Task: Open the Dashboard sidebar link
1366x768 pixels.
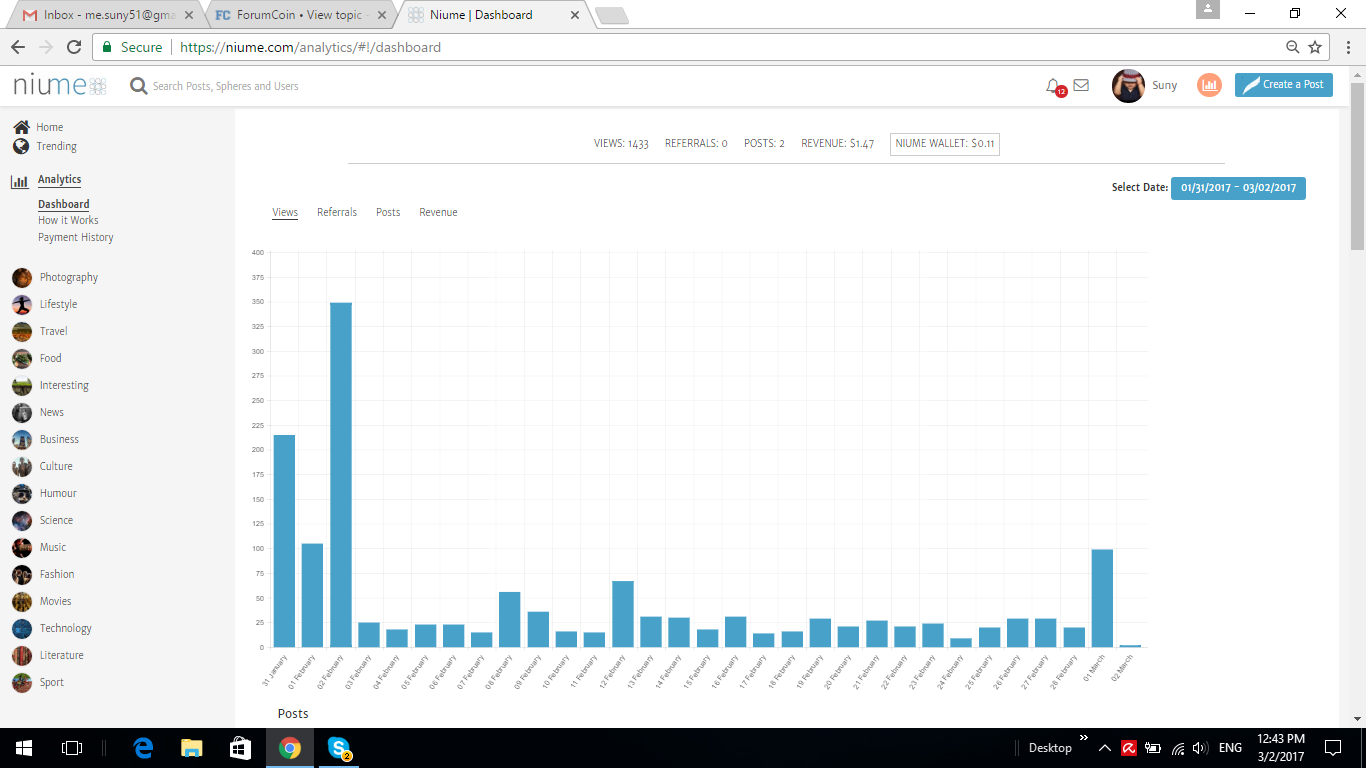Action: pos(64,204)
